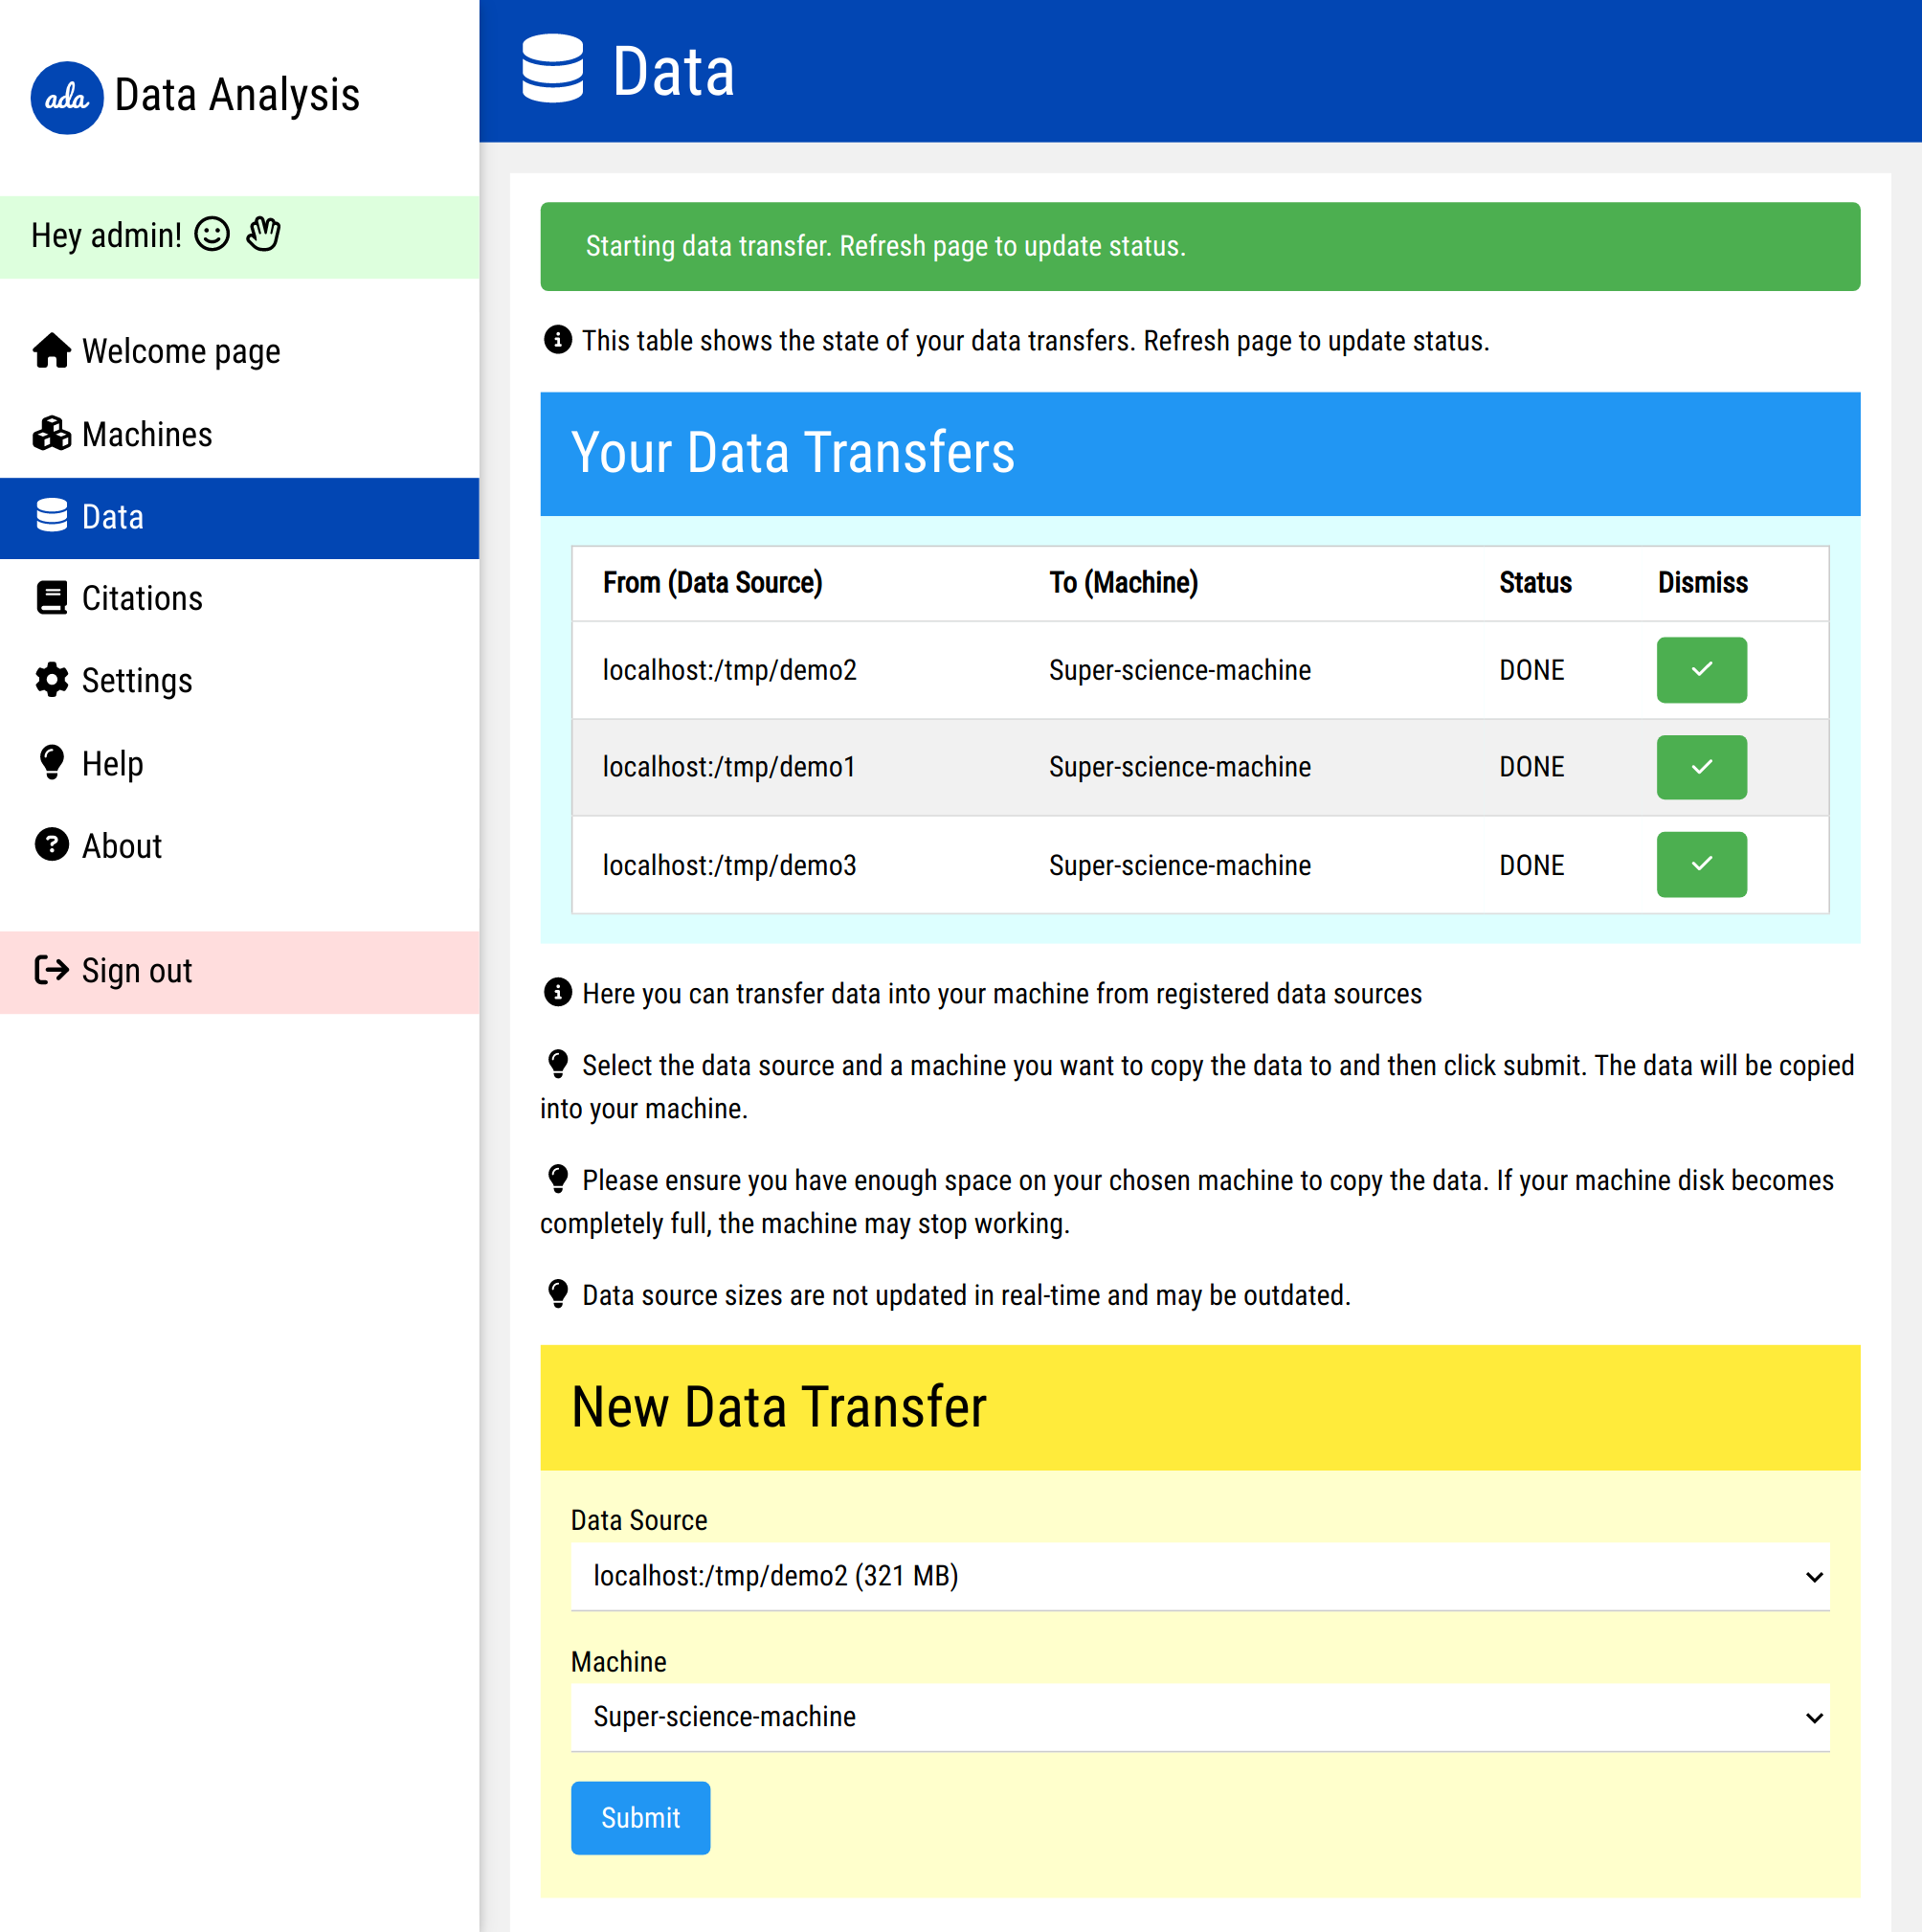
Task: Click the book icon beside Citations
Action: [x=52, y=598]
